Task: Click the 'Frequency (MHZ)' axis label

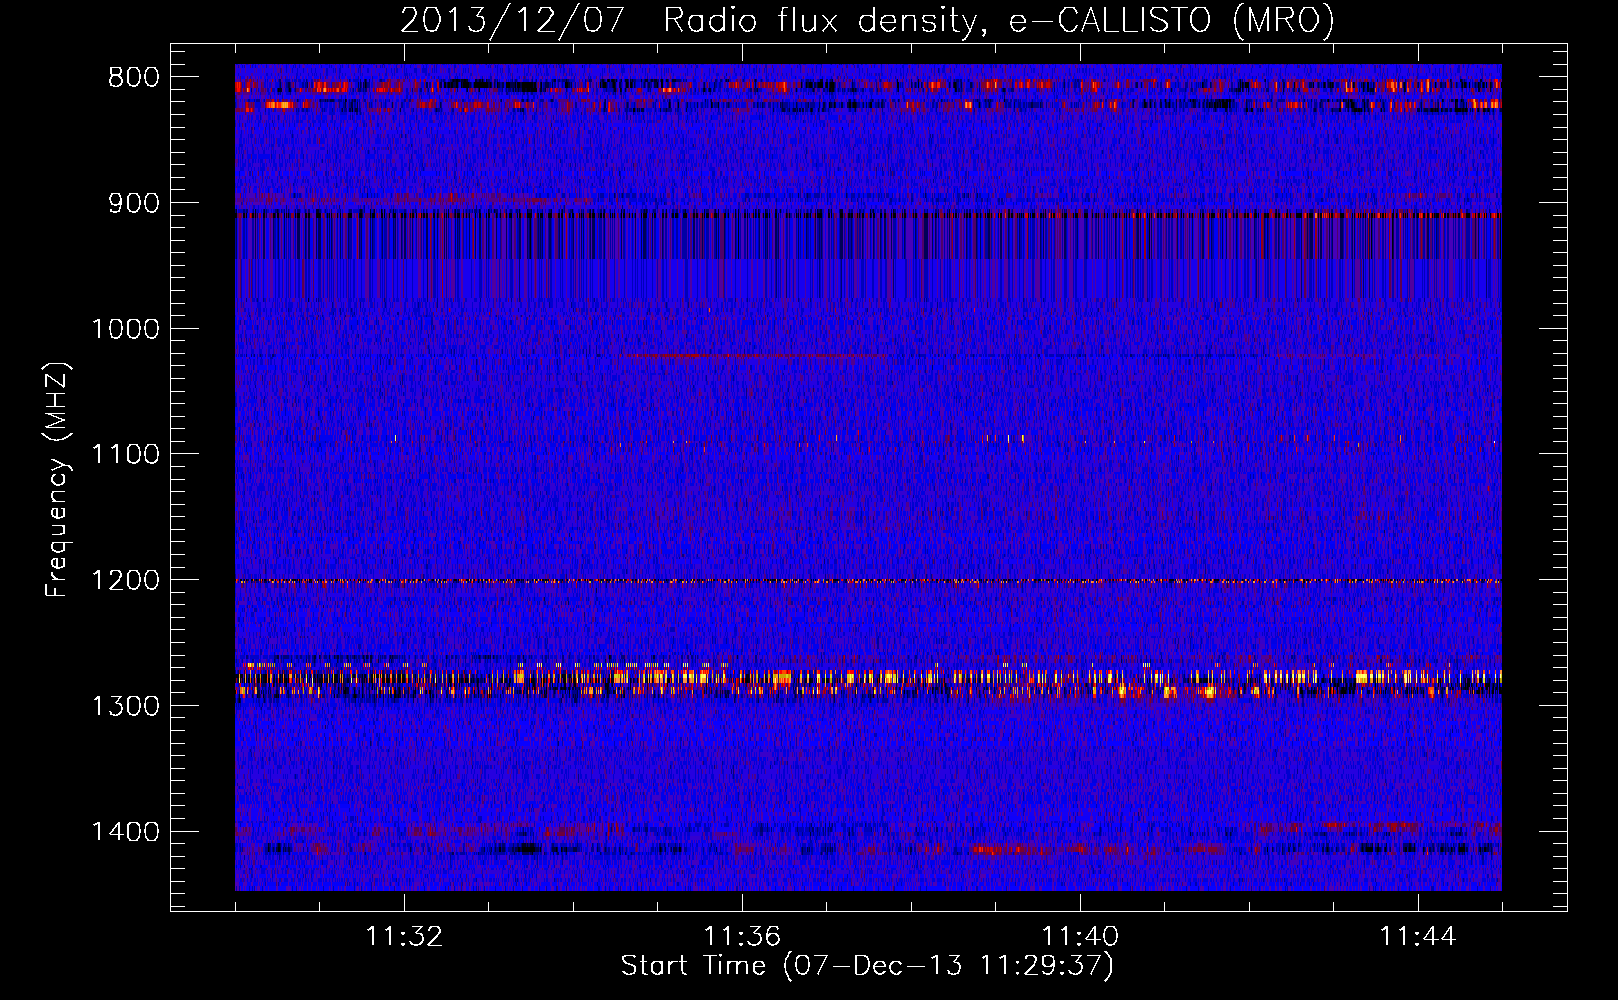Action: point(58,480)
